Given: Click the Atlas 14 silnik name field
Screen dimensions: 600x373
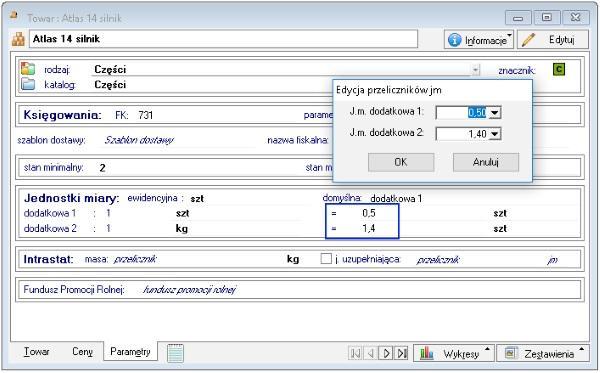Looking at the screenshot, I should [223, 39].
